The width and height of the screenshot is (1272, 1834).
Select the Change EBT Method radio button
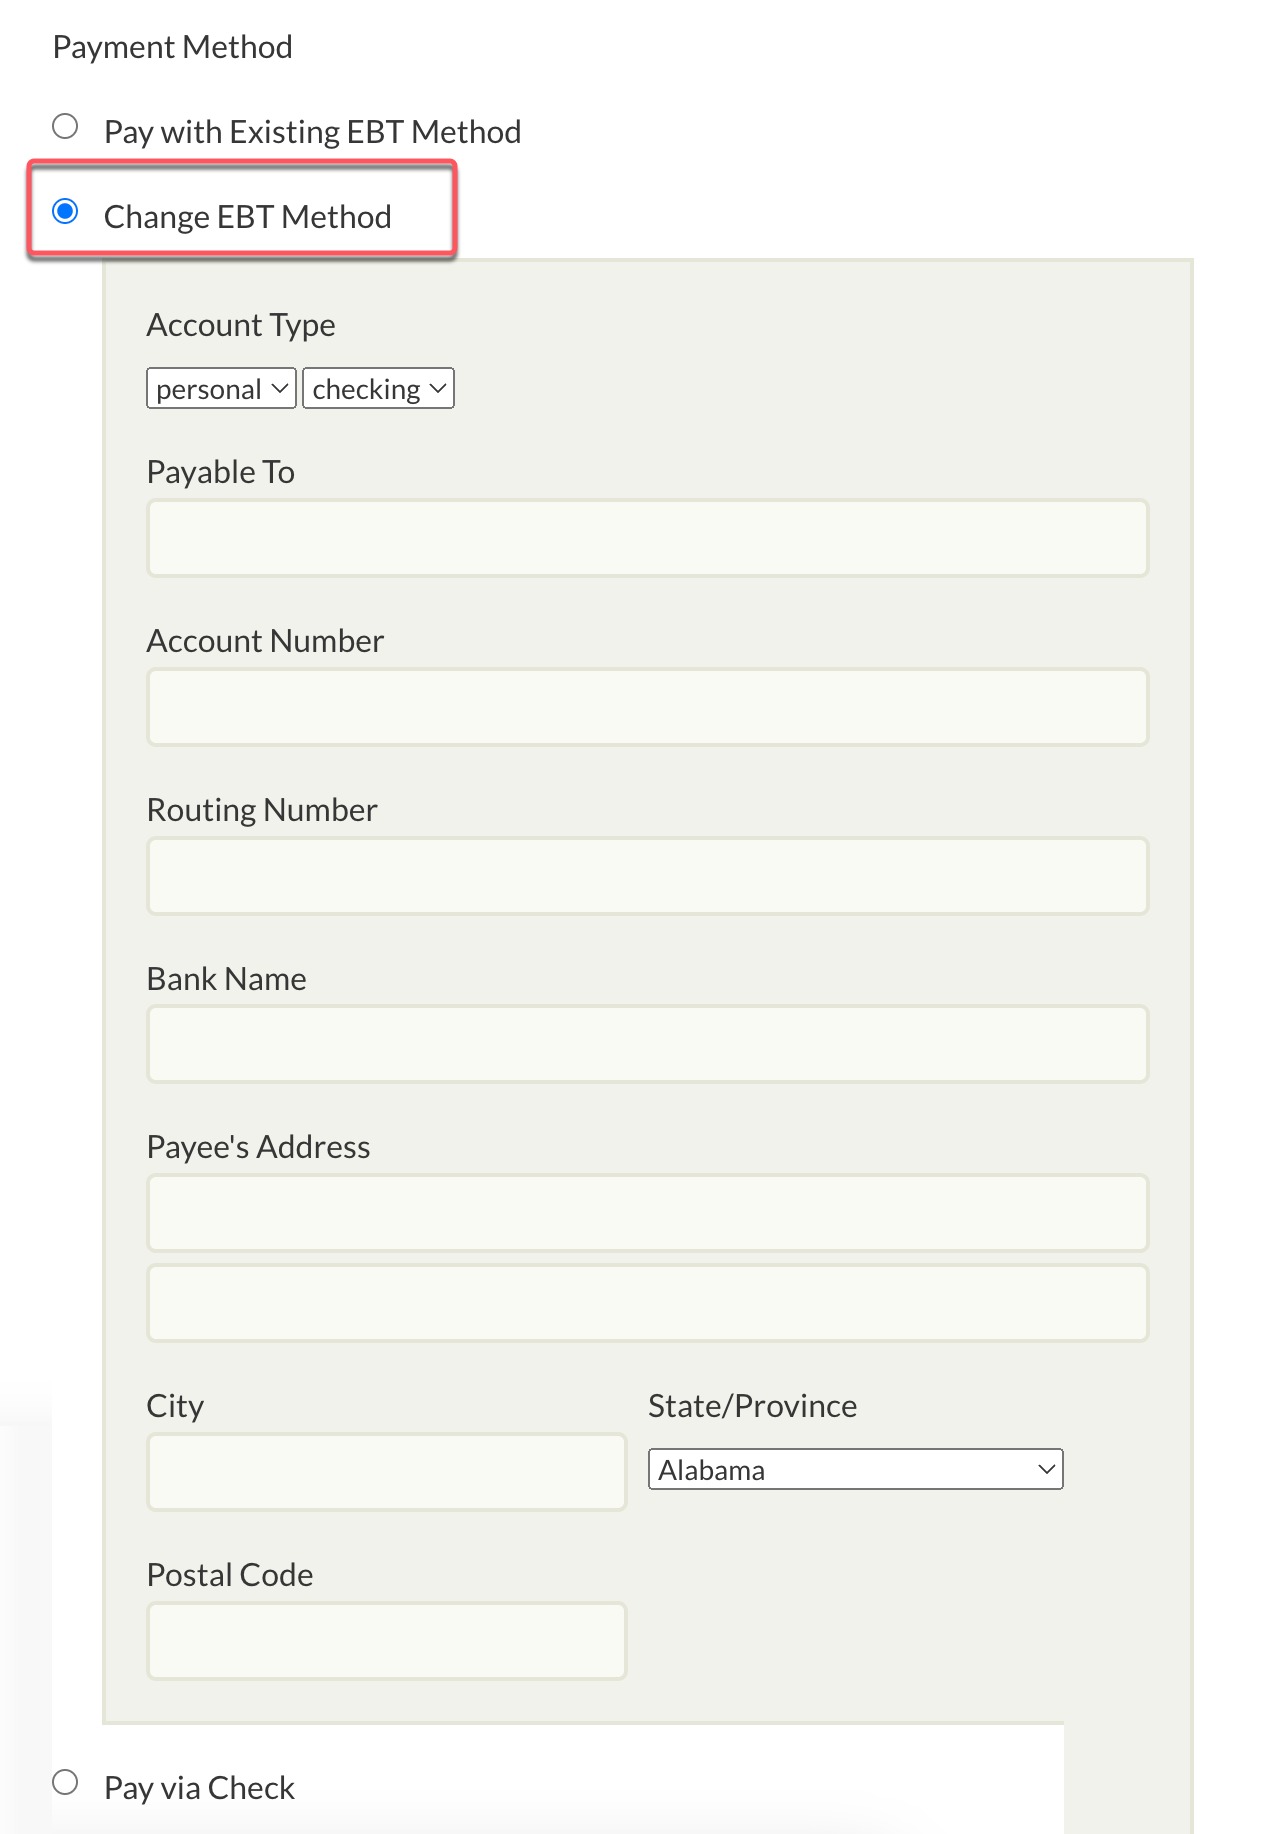pos(65,212)
